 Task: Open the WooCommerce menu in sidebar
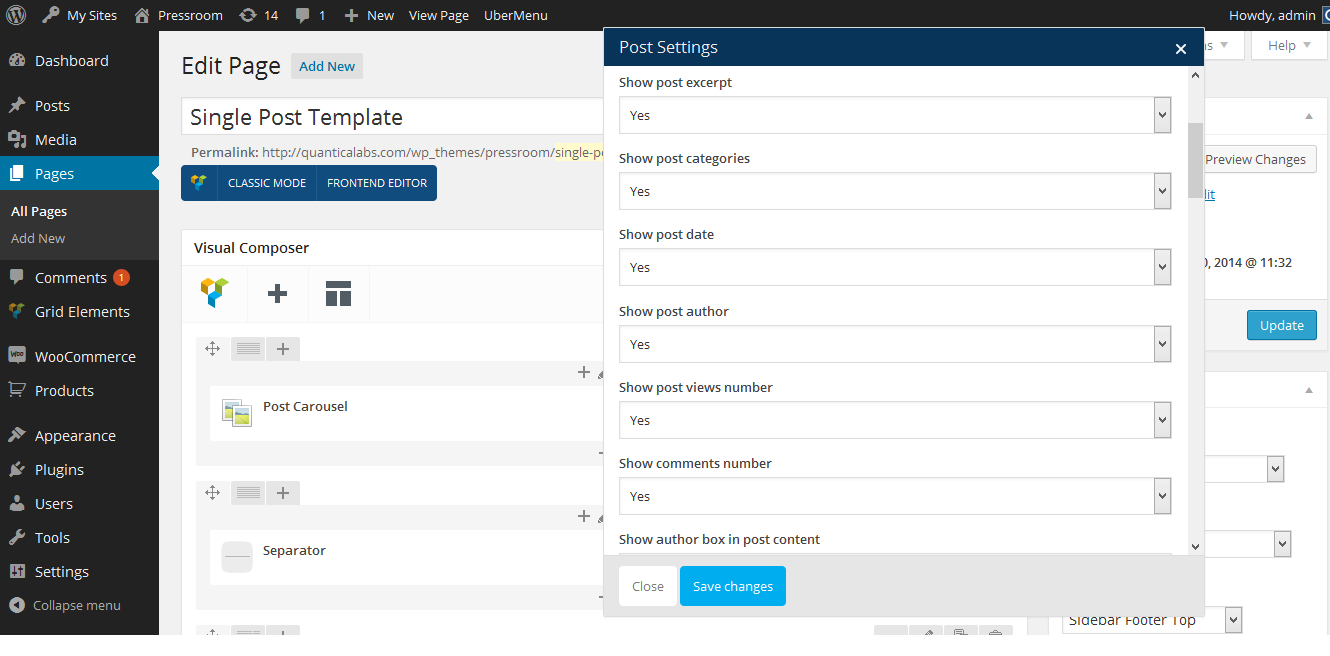85,357
